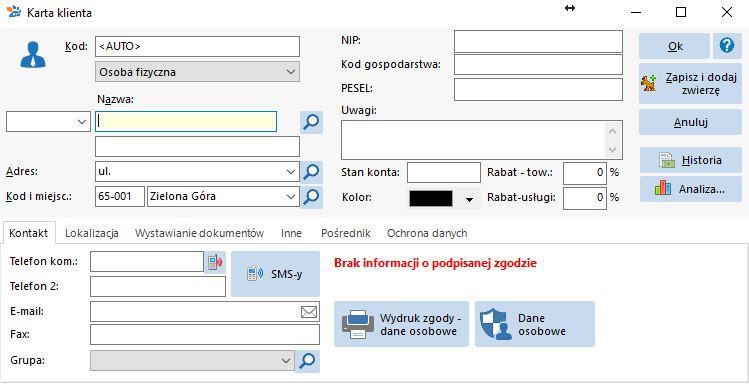Open the Historia button
The image size is (749, 389).
691,160
